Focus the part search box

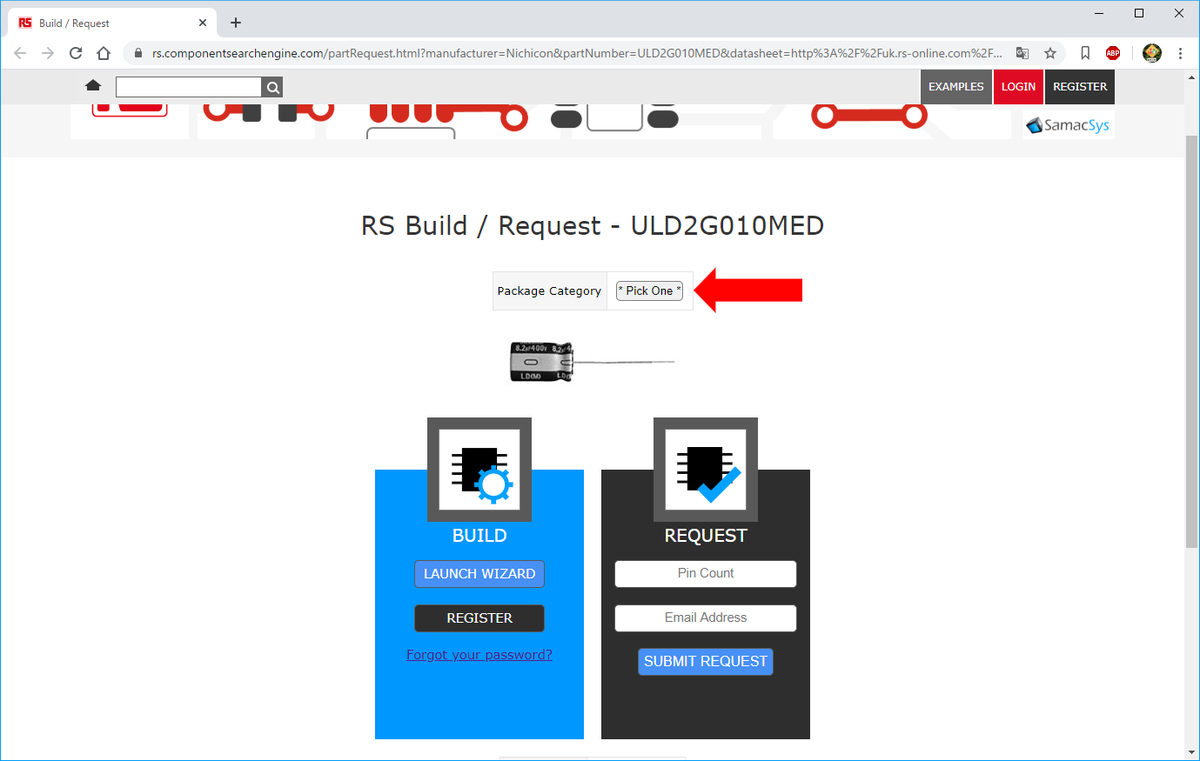click(x=188, y=87)
